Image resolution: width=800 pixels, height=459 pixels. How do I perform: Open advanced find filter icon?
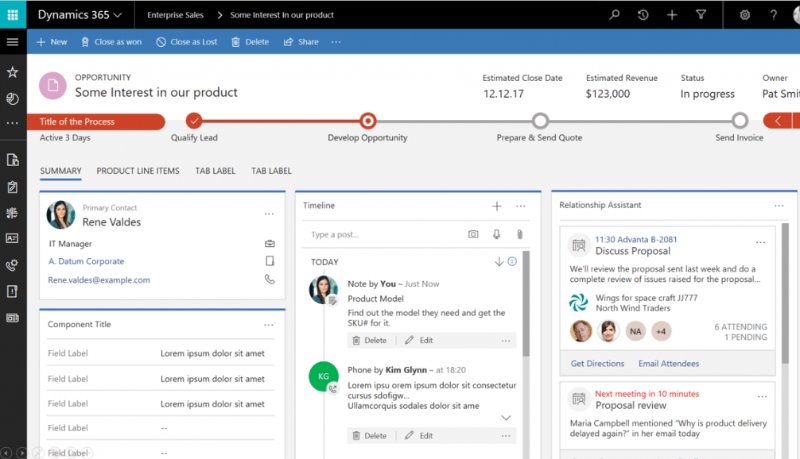tap(701, 15)
